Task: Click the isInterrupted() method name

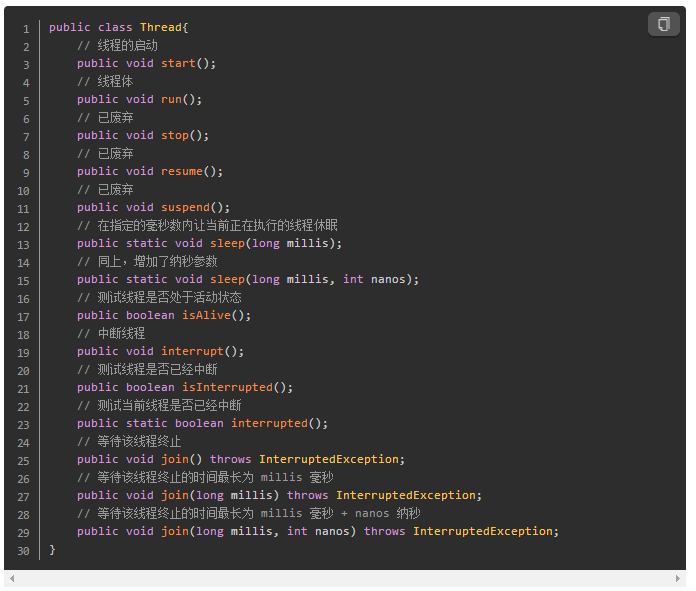Action: click(x=227, y=387)
